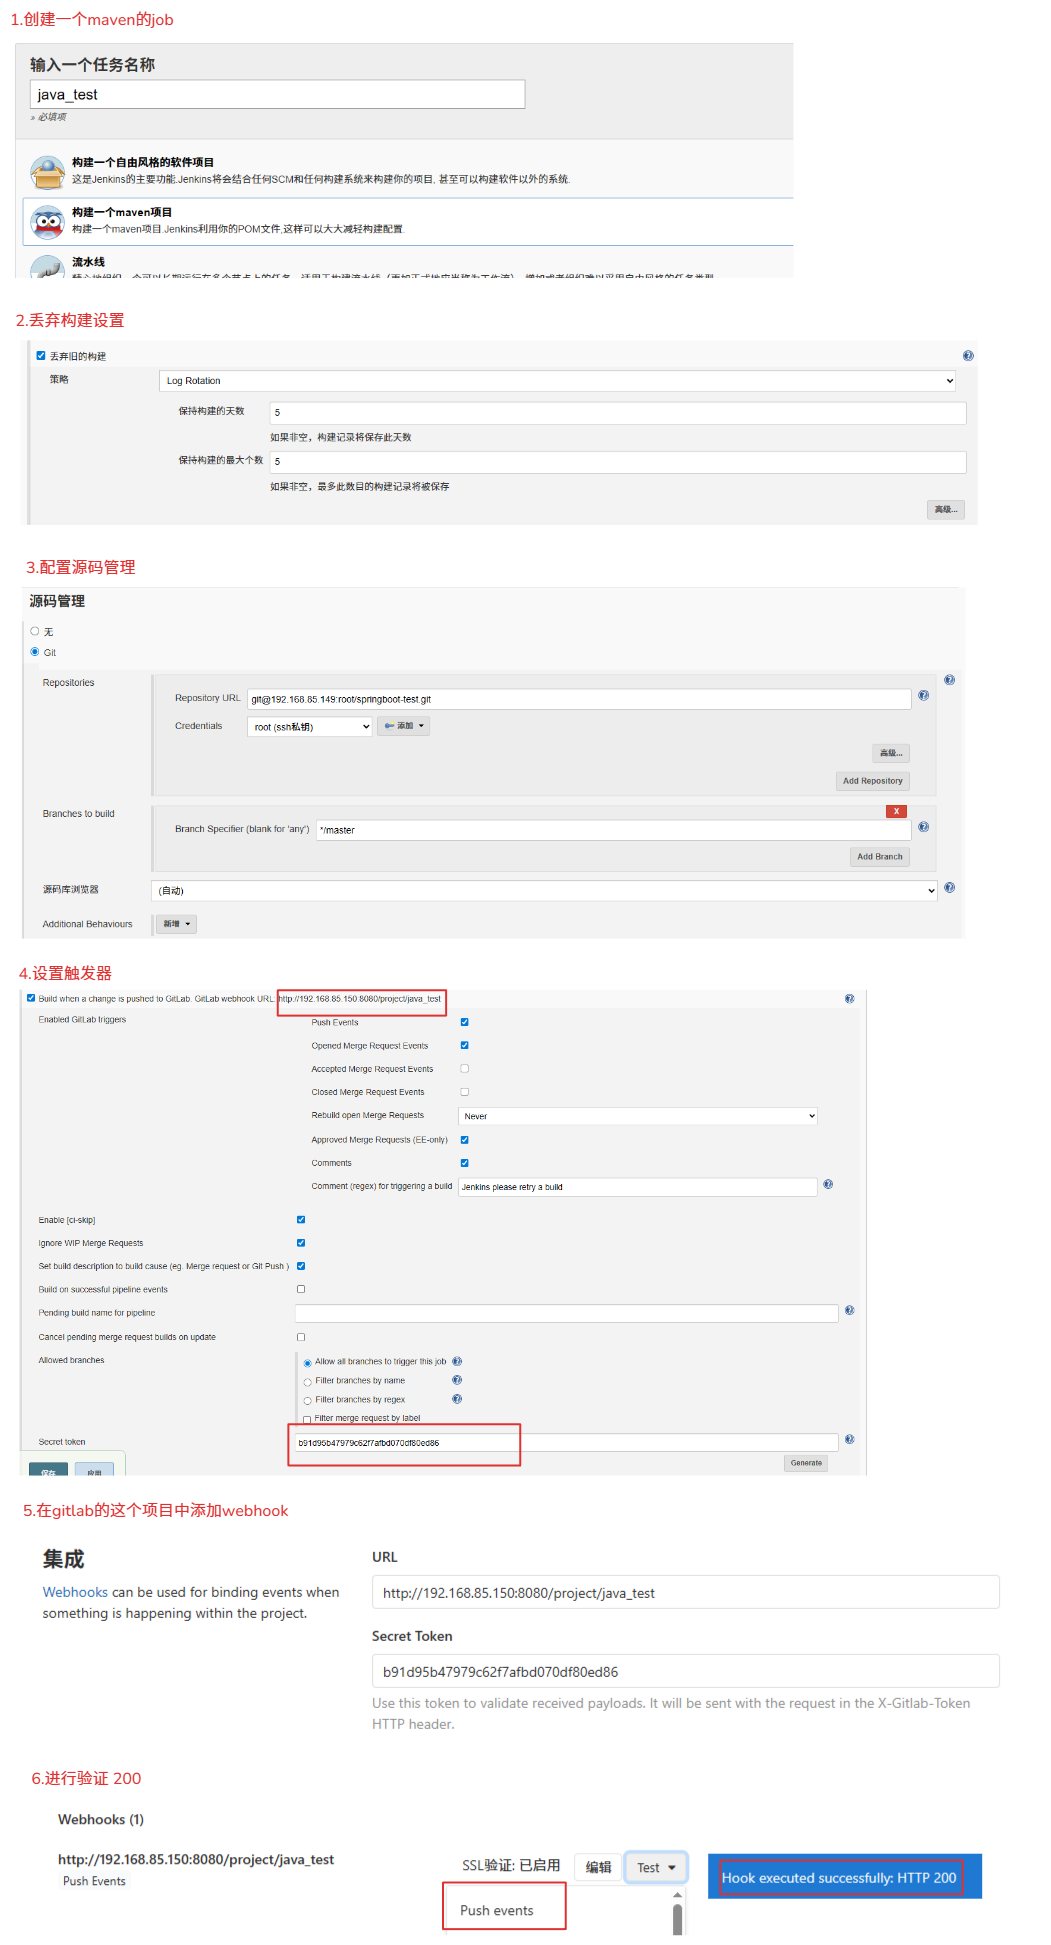
Task: Toggle 丢弃旧的构建 checkbox
Action: pyautogui.click(x=41, y=355)
